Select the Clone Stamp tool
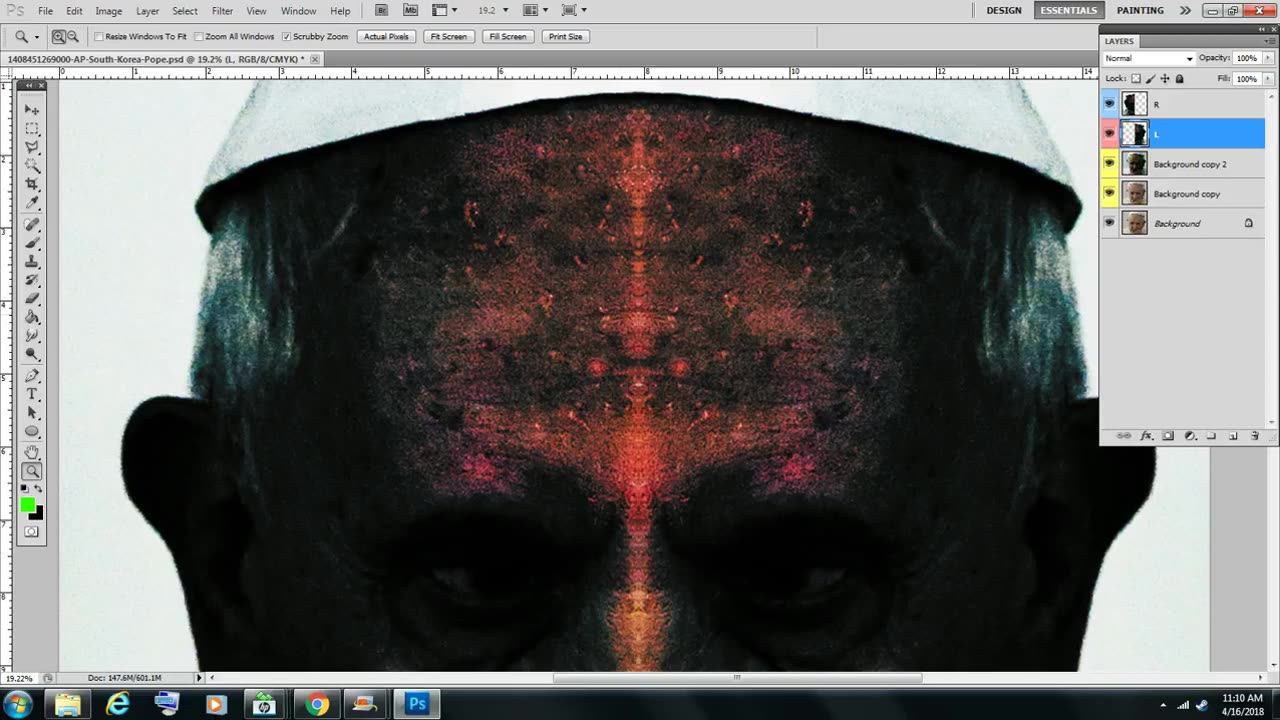The image size is (1280, 720). click(x=32, y=262)
